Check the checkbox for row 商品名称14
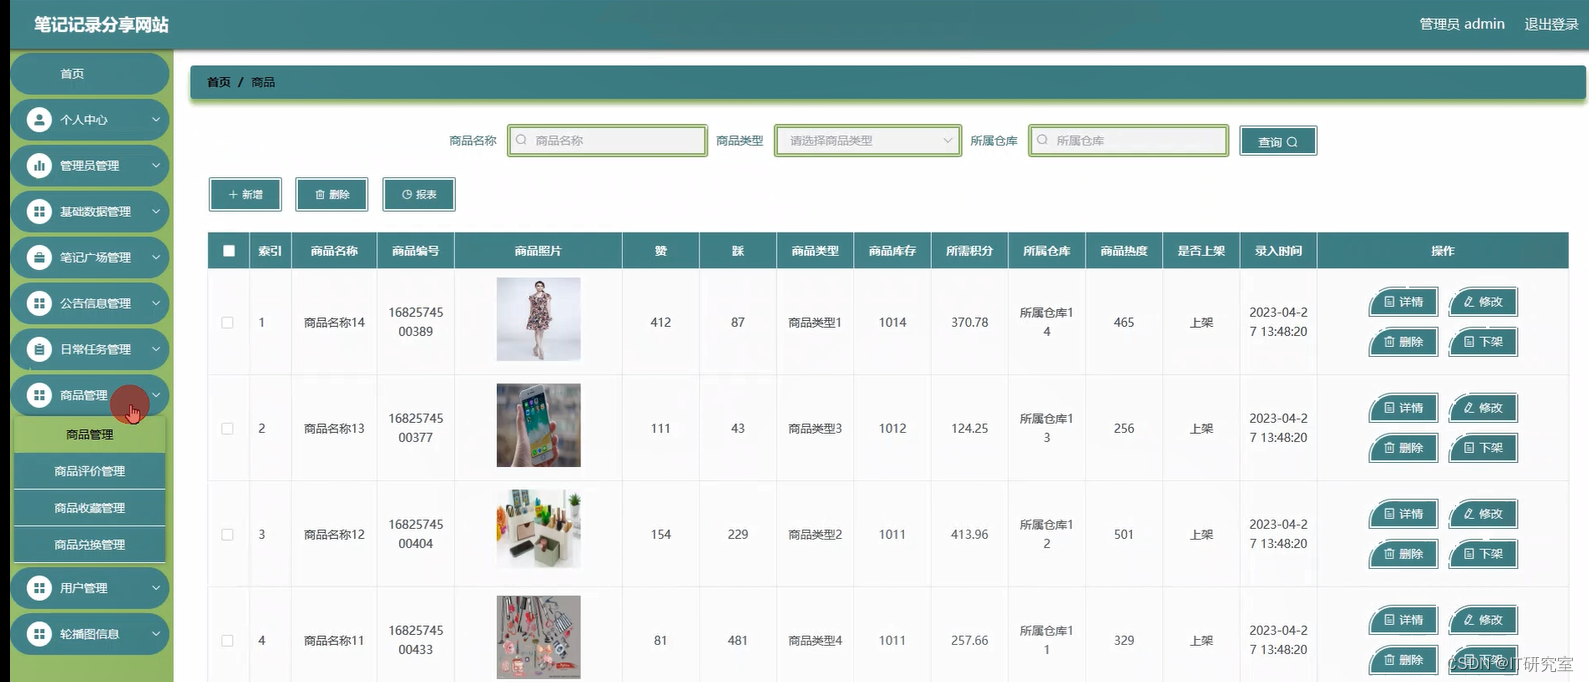This screenshot has width=1589, height=682. [x=227, y=323]
